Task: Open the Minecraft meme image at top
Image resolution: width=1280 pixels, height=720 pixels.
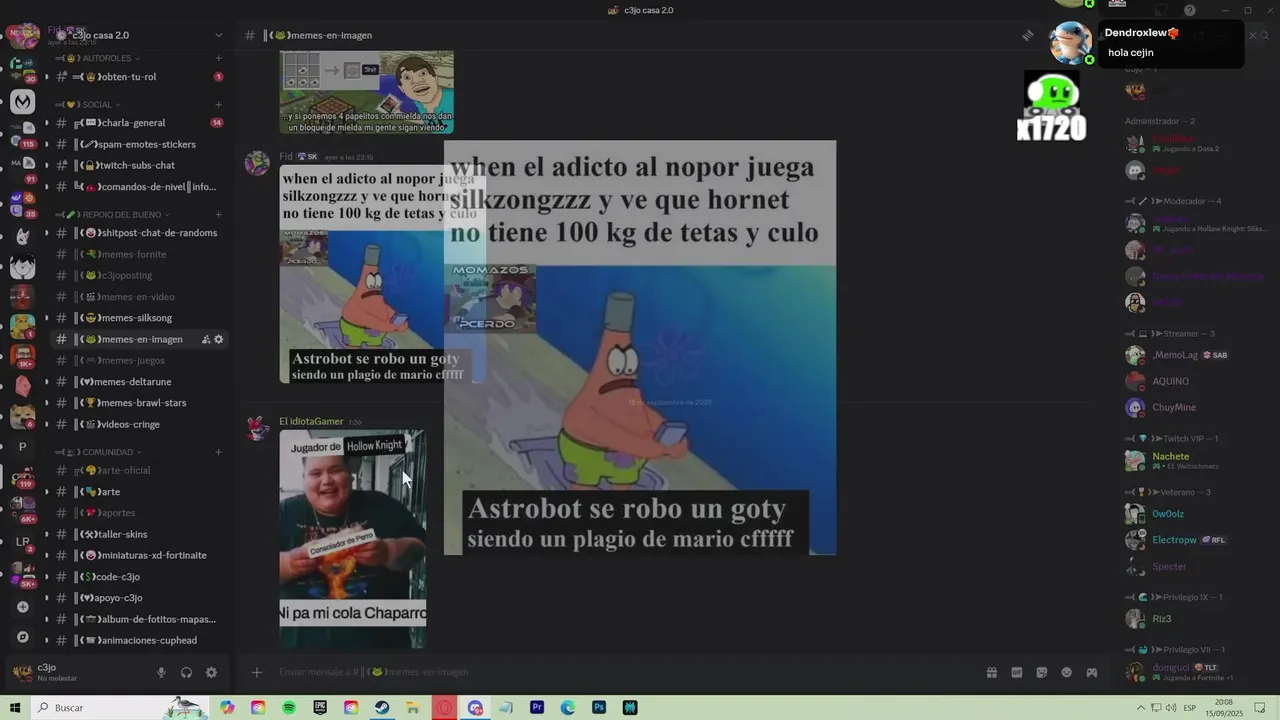Action: pos(366,92)
